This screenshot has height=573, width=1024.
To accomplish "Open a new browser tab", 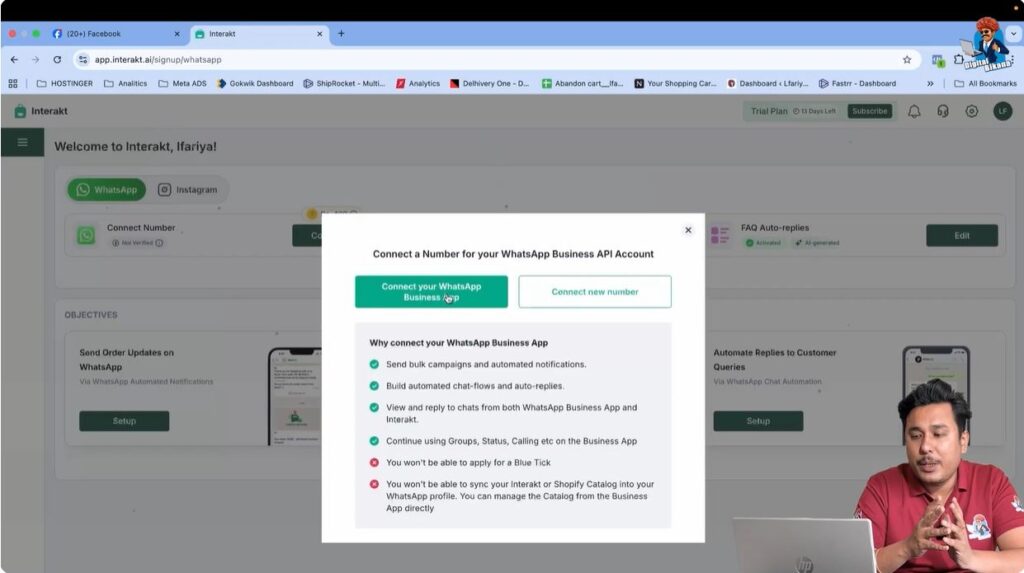I will [x=341, y=33].
